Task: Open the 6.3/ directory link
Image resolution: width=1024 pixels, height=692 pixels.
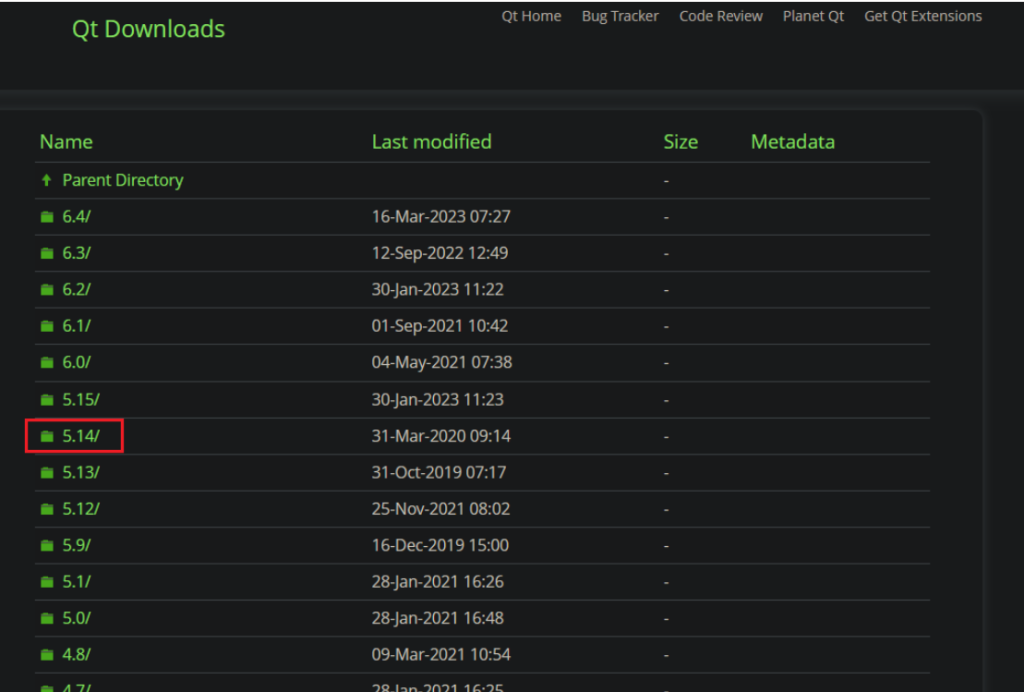Action: click(x=76, y=253)
